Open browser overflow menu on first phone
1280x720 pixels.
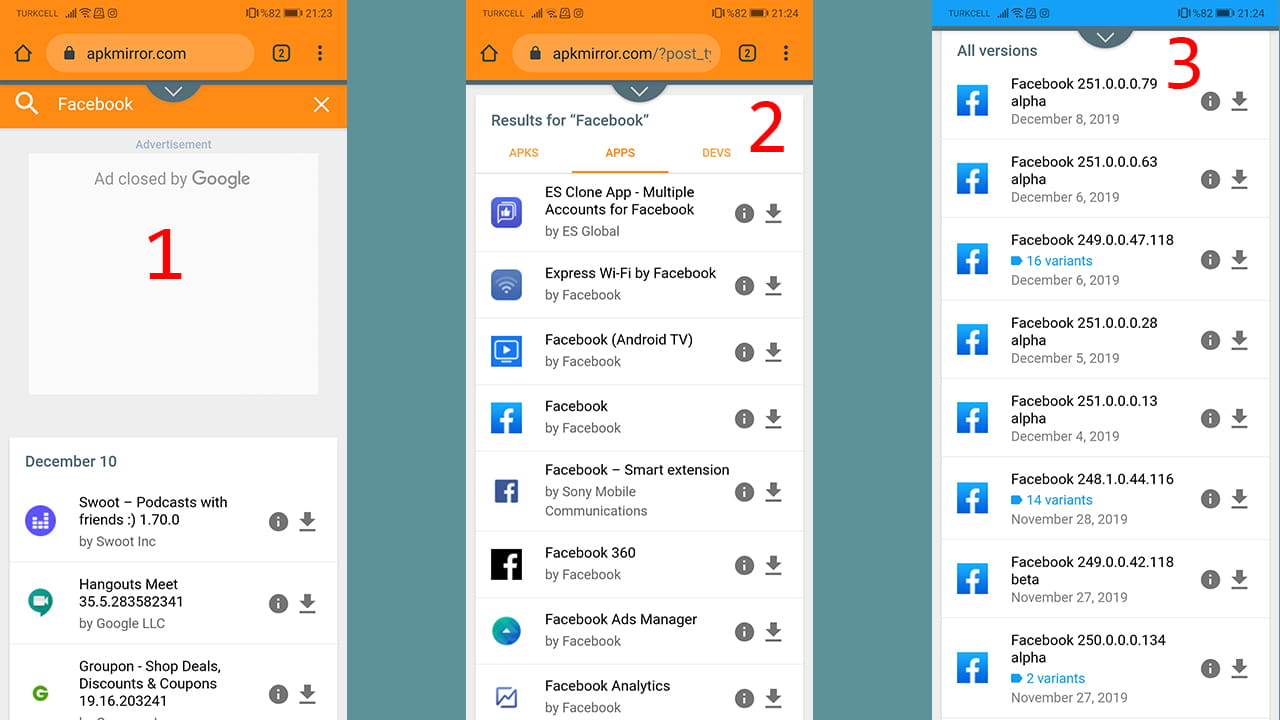tap(320, 53)
